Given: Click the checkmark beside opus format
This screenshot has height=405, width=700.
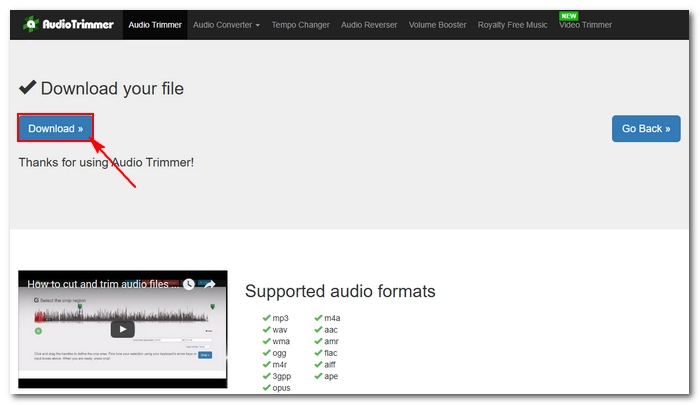Looking at the screenshot, I should click(x=266, y=388).
